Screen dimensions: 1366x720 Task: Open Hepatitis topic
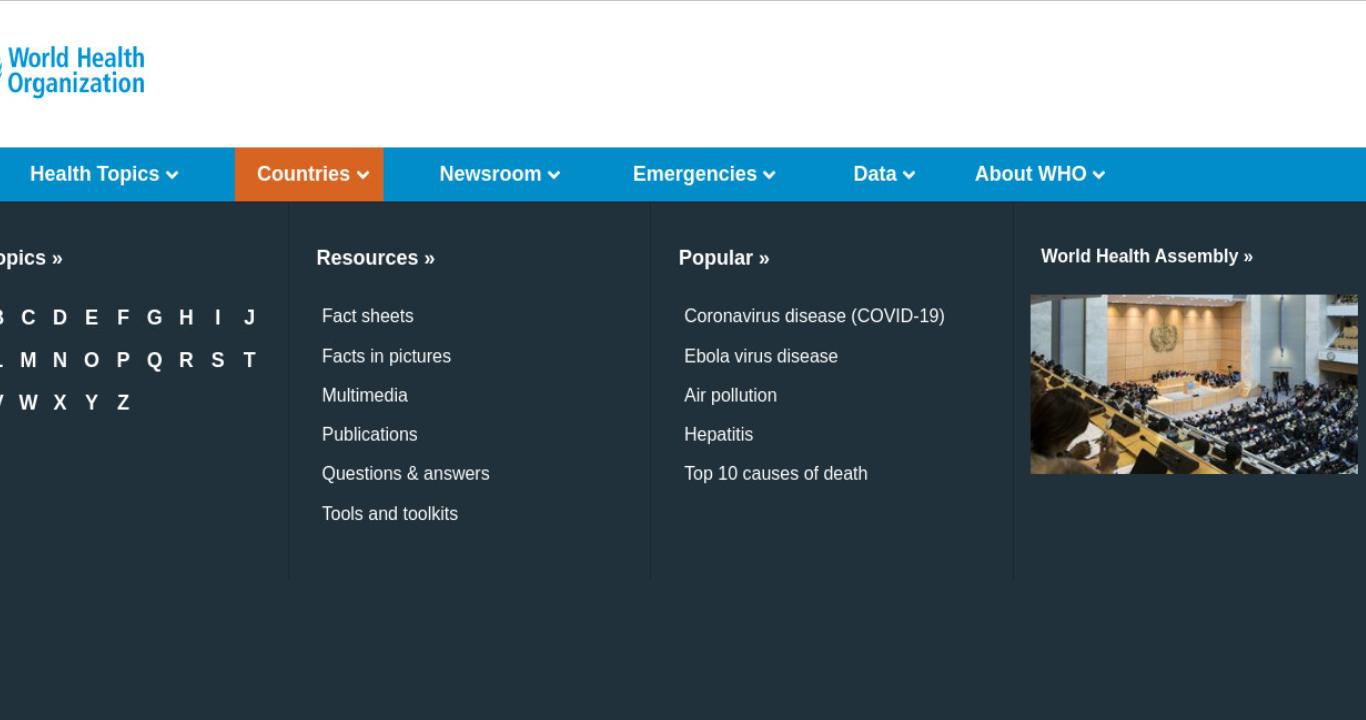click(x=718, y=434)
